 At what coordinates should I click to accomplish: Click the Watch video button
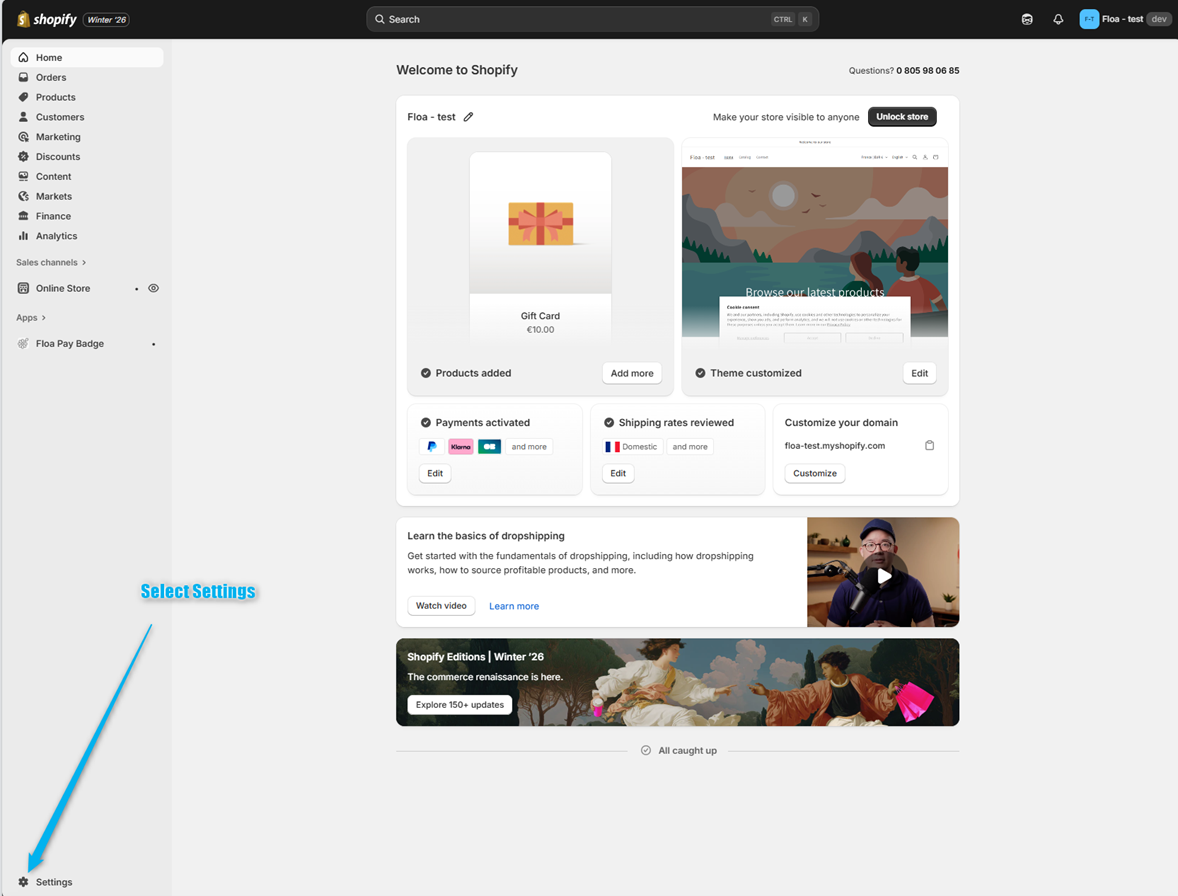pyautogui.click(x=441, y=605)
